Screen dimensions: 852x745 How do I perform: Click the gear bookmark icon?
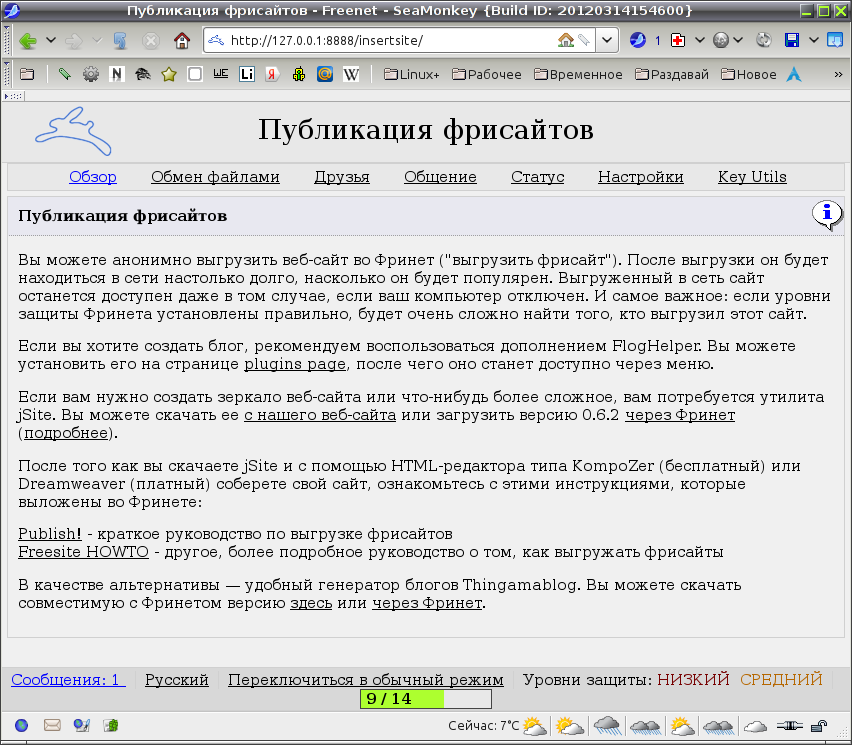[x=91, y=74]
